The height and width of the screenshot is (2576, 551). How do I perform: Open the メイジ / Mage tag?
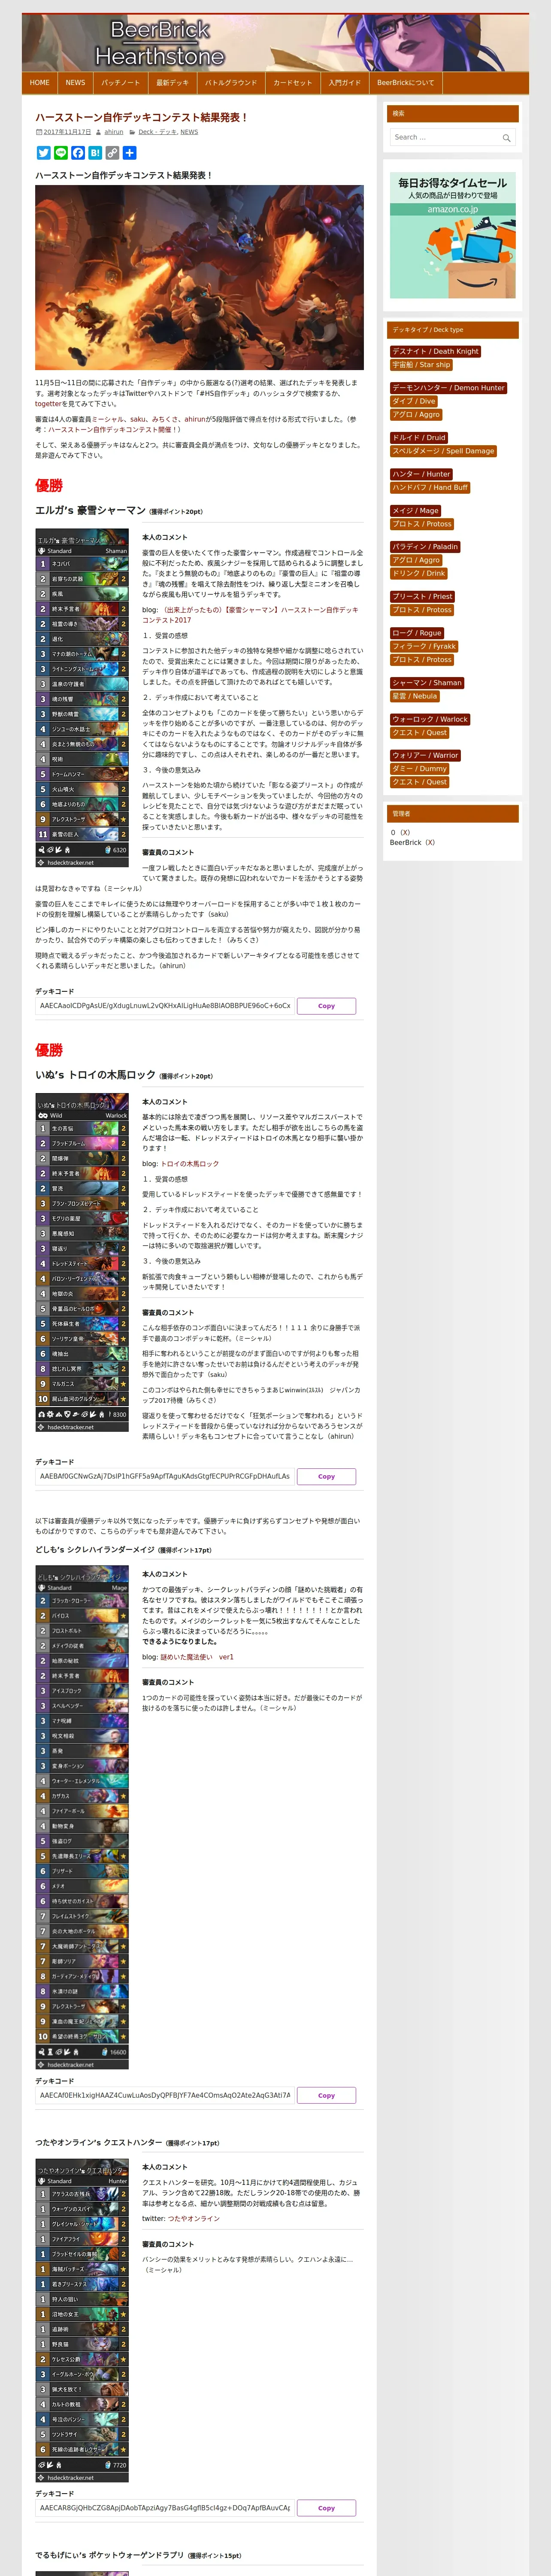[x=416, y=511]
